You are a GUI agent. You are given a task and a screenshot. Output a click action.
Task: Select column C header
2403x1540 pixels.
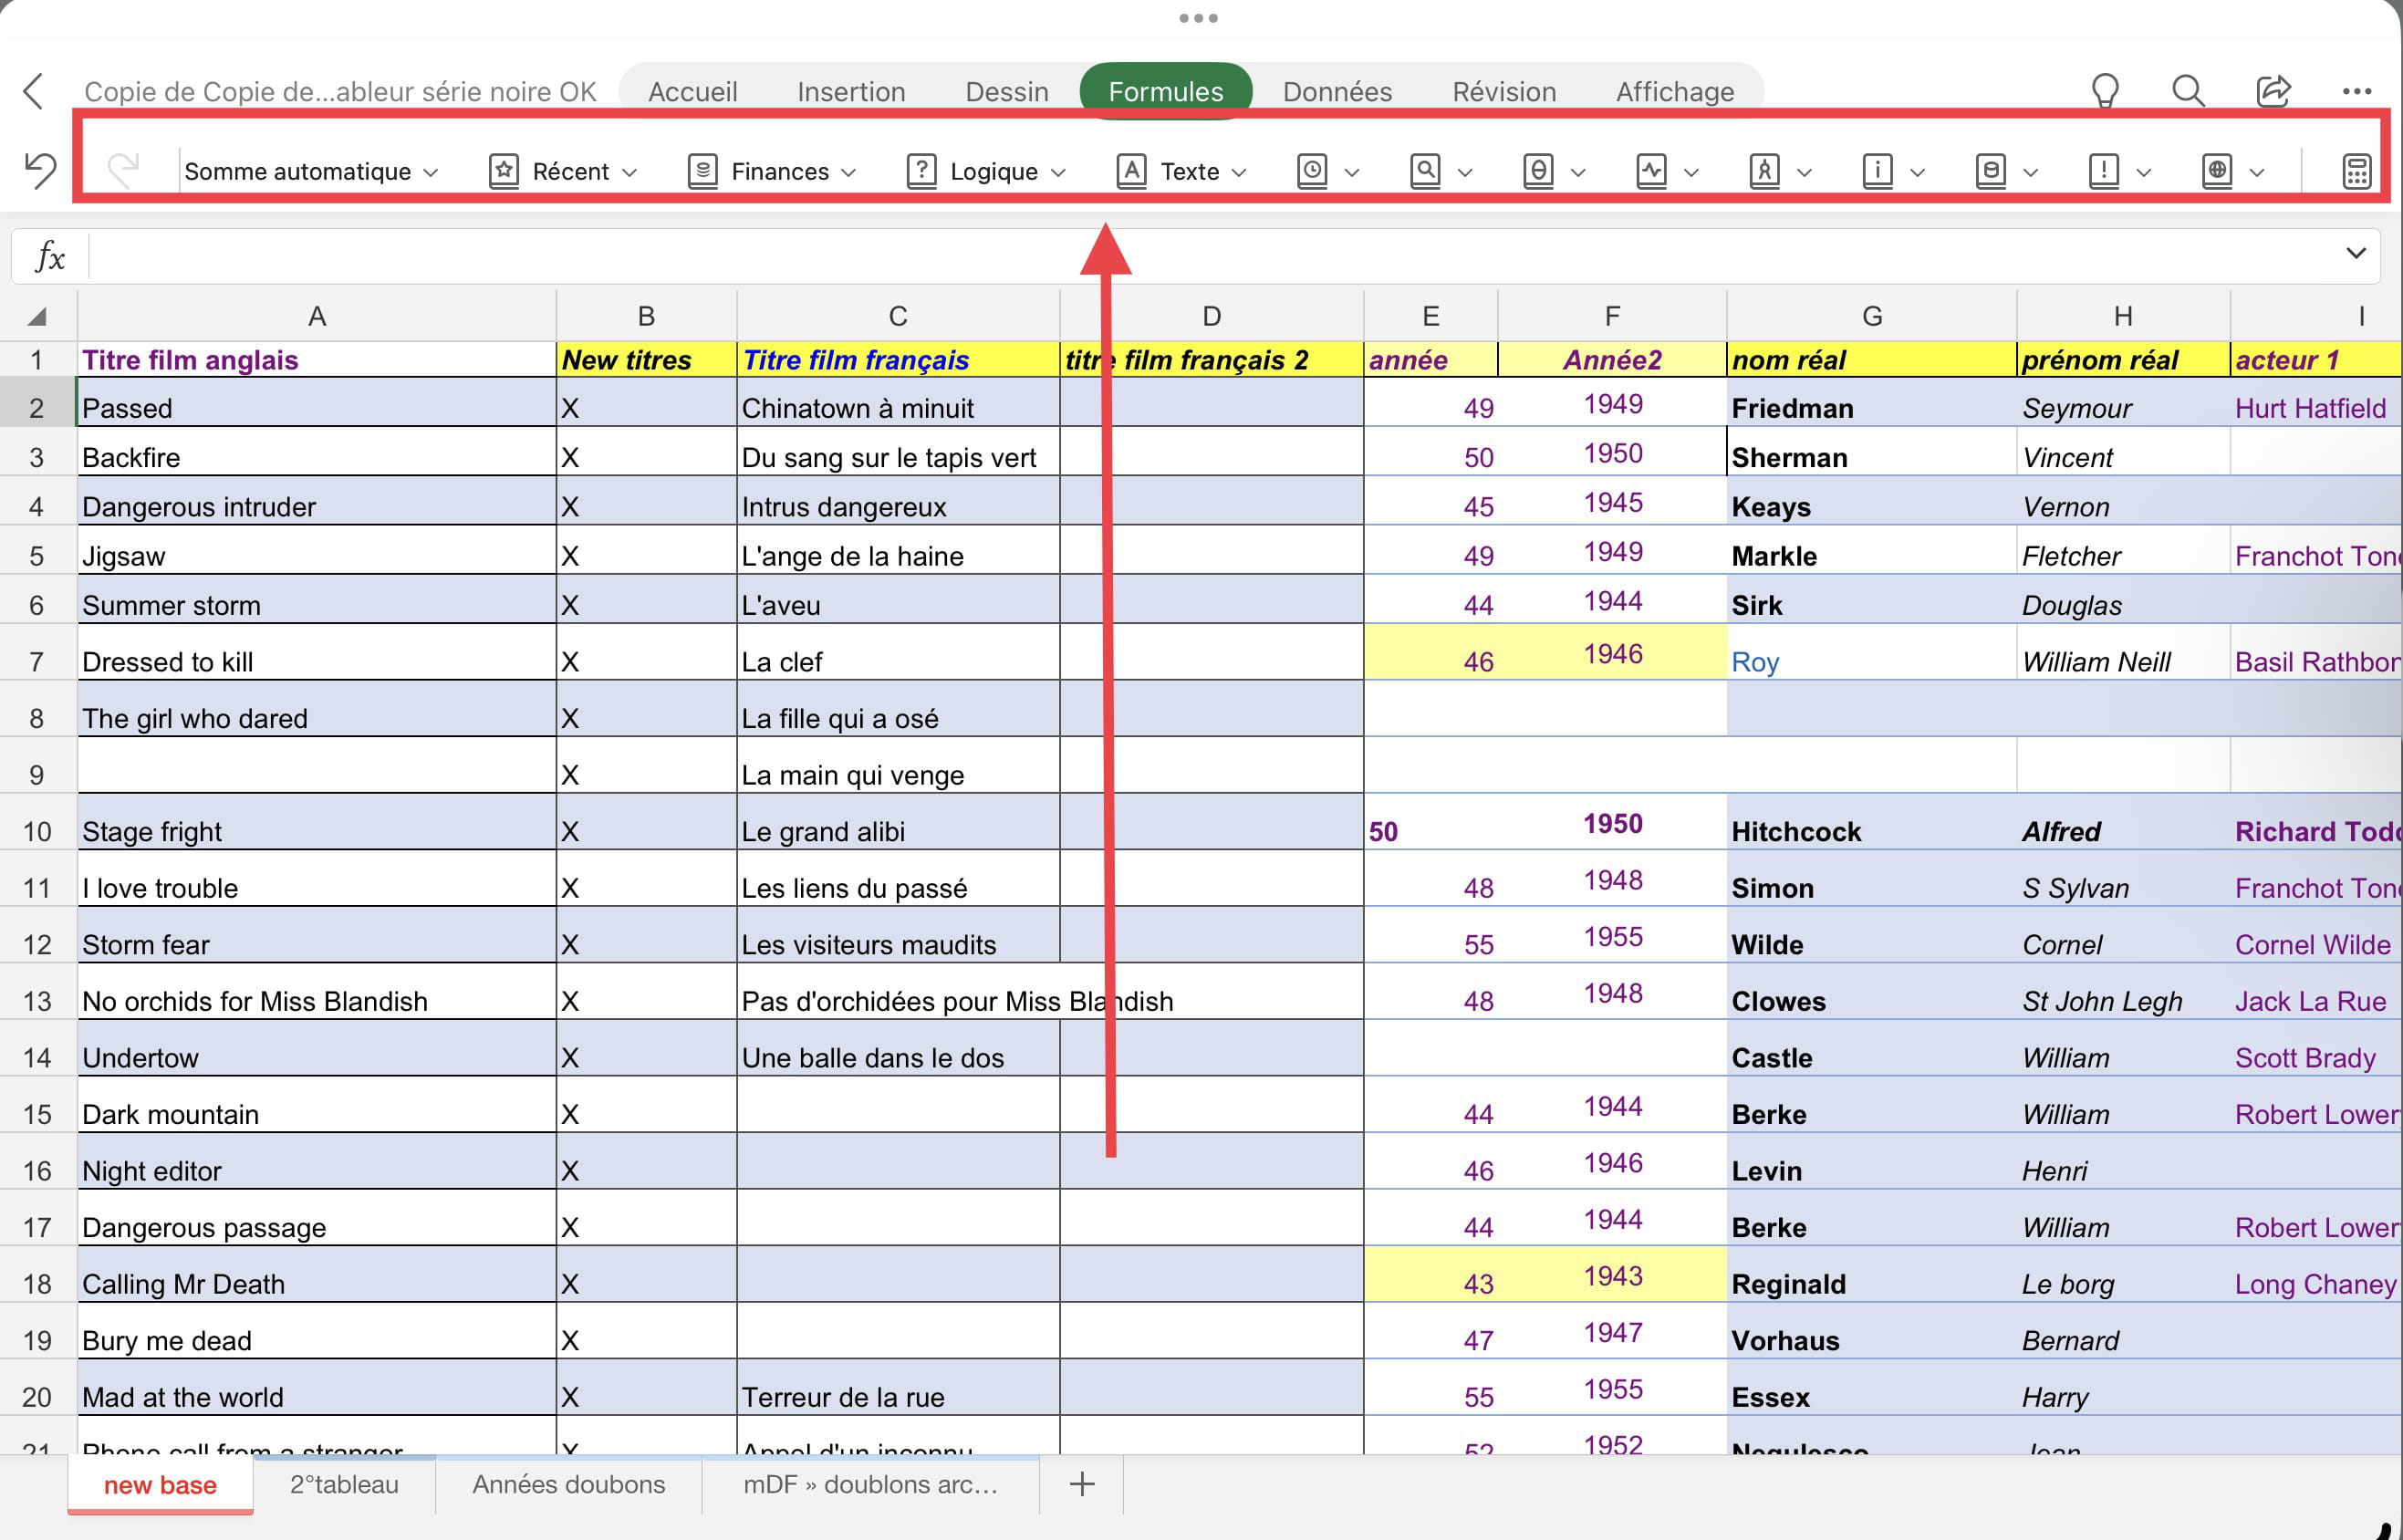tap(897, 316)
